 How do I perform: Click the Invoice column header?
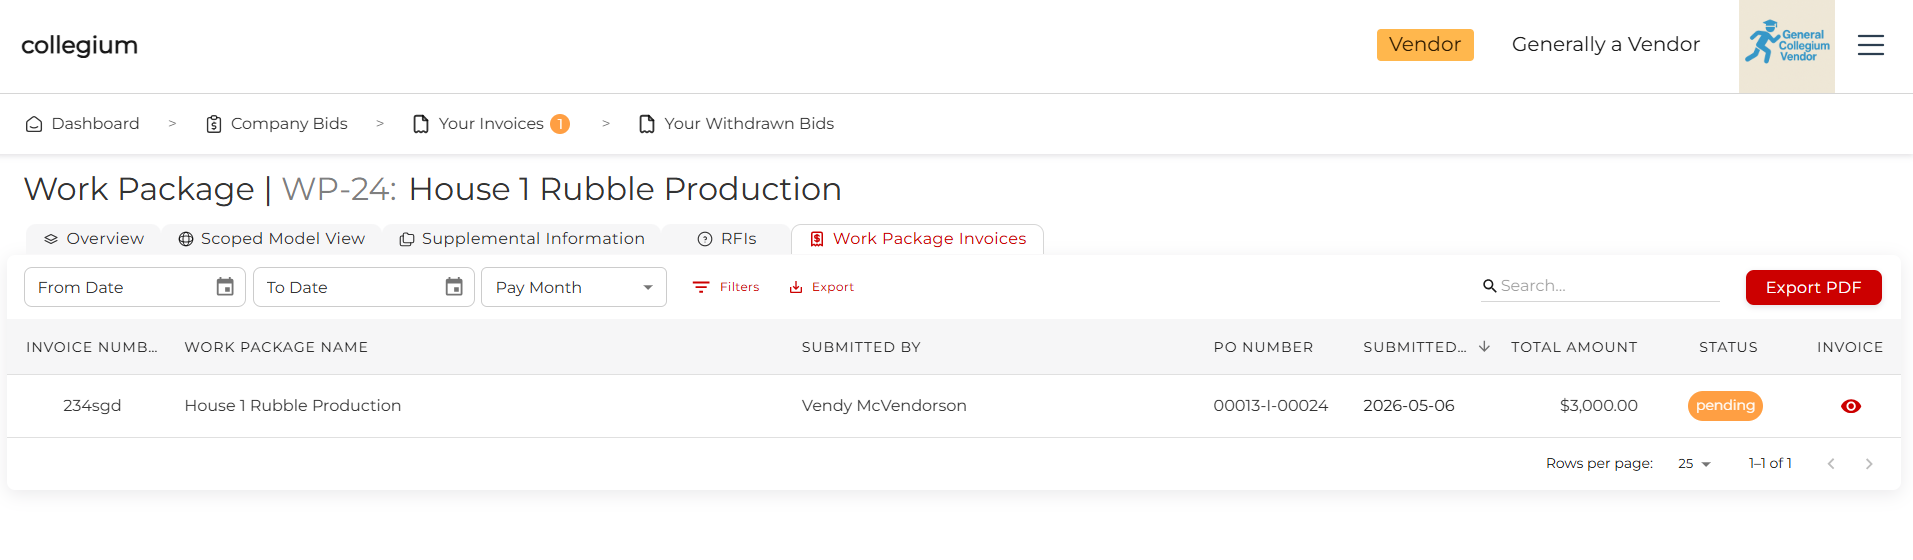point(1850,347)
